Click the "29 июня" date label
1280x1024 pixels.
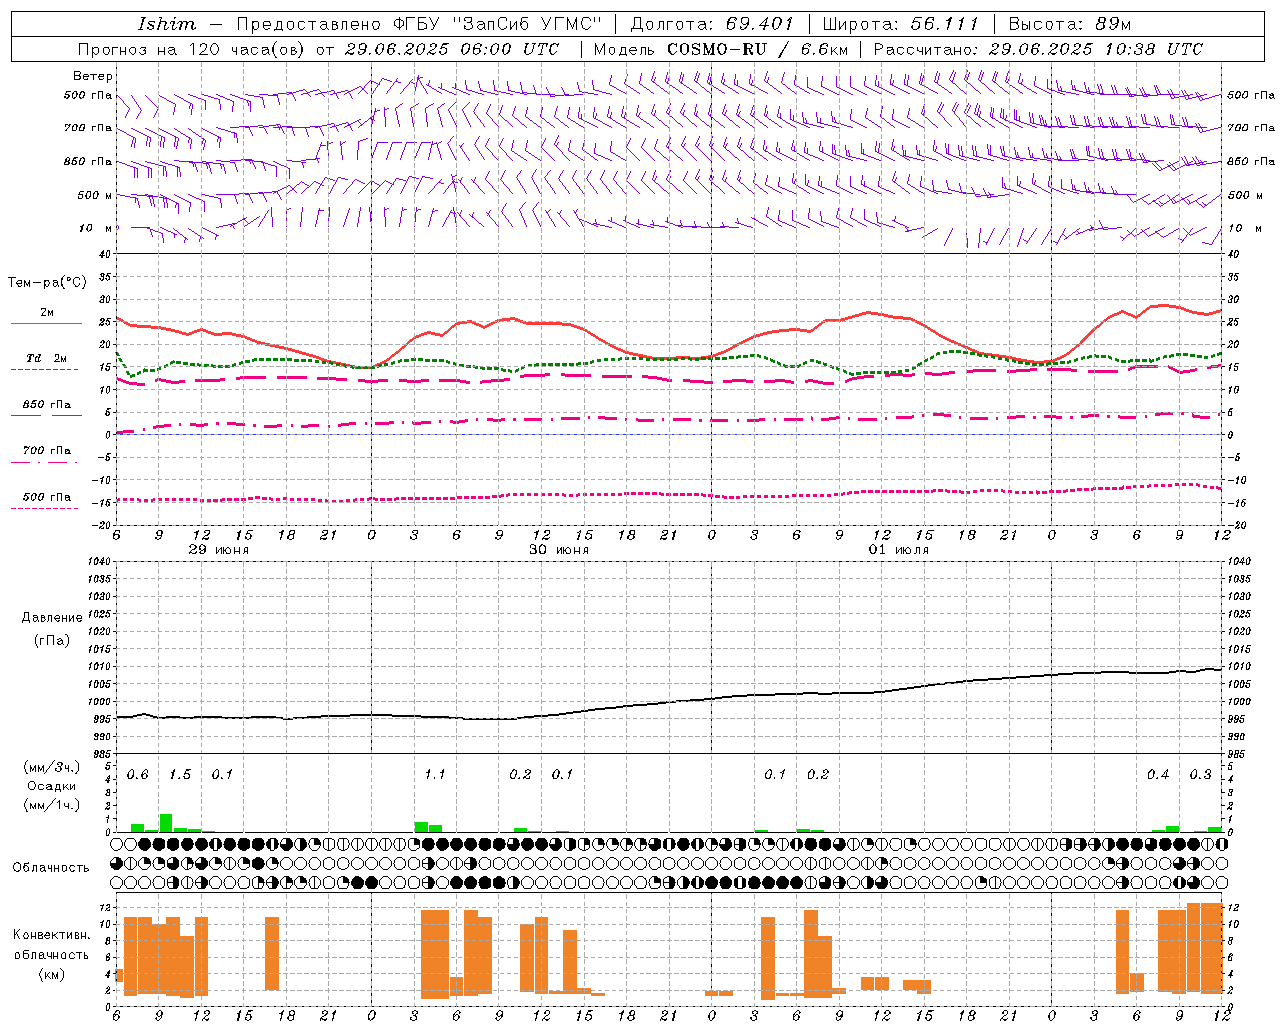[x=219, y=550]
